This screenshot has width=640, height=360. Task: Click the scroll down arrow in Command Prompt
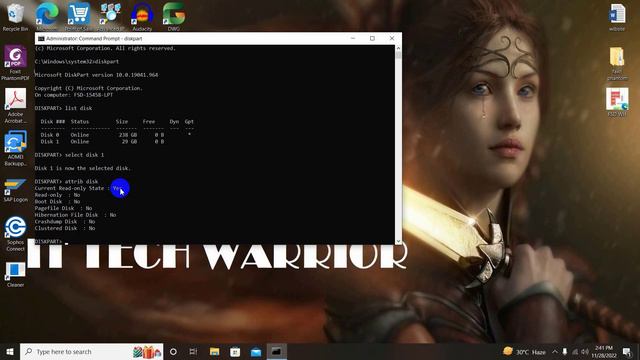(398, 241)
